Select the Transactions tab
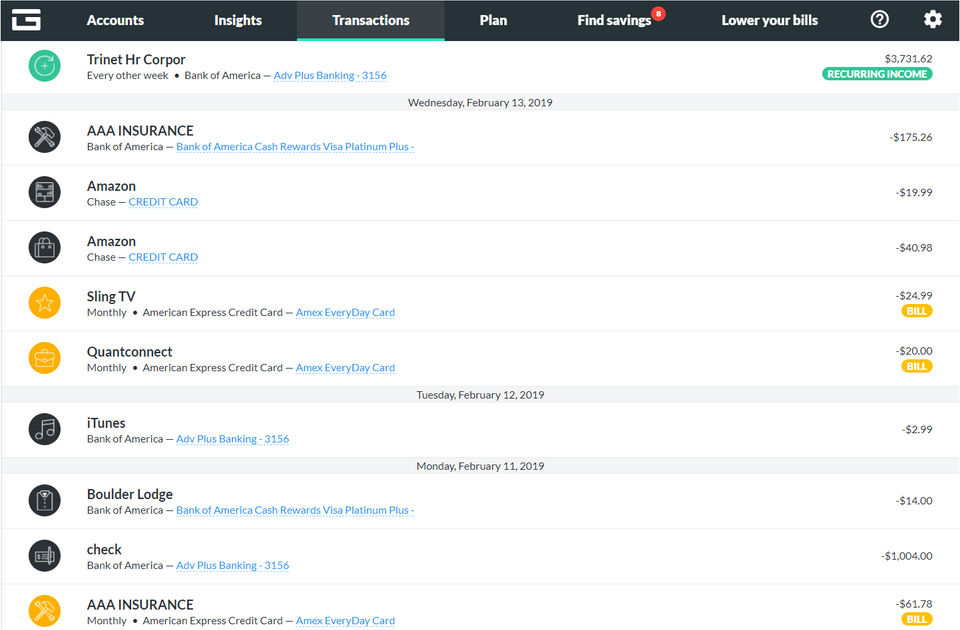Viewport: 960px width, 630px height. 370,20
